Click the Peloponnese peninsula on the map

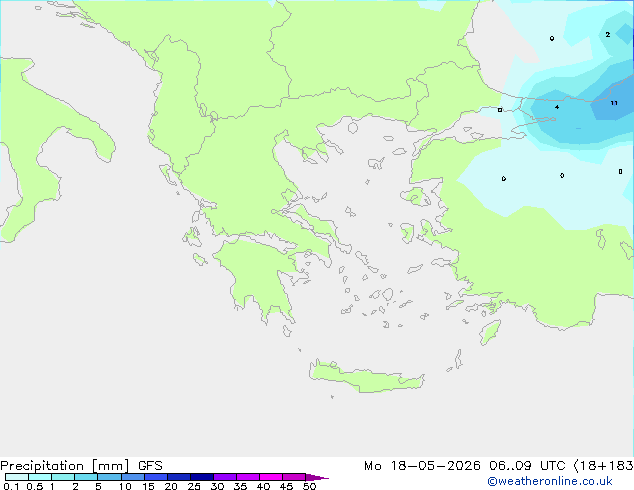259,275
